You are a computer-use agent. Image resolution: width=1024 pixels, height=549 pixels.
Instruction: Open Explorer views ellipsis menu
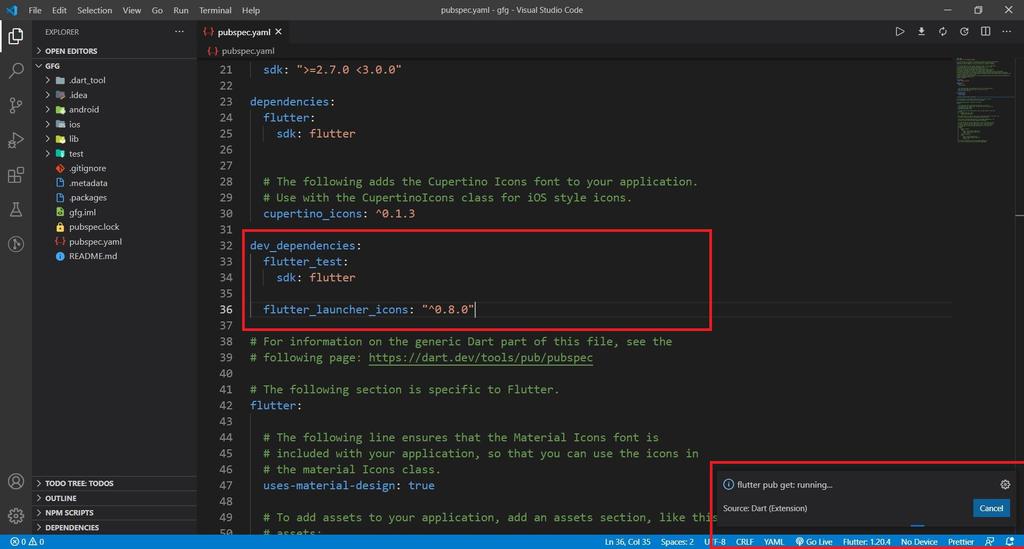tap(179, 31)
